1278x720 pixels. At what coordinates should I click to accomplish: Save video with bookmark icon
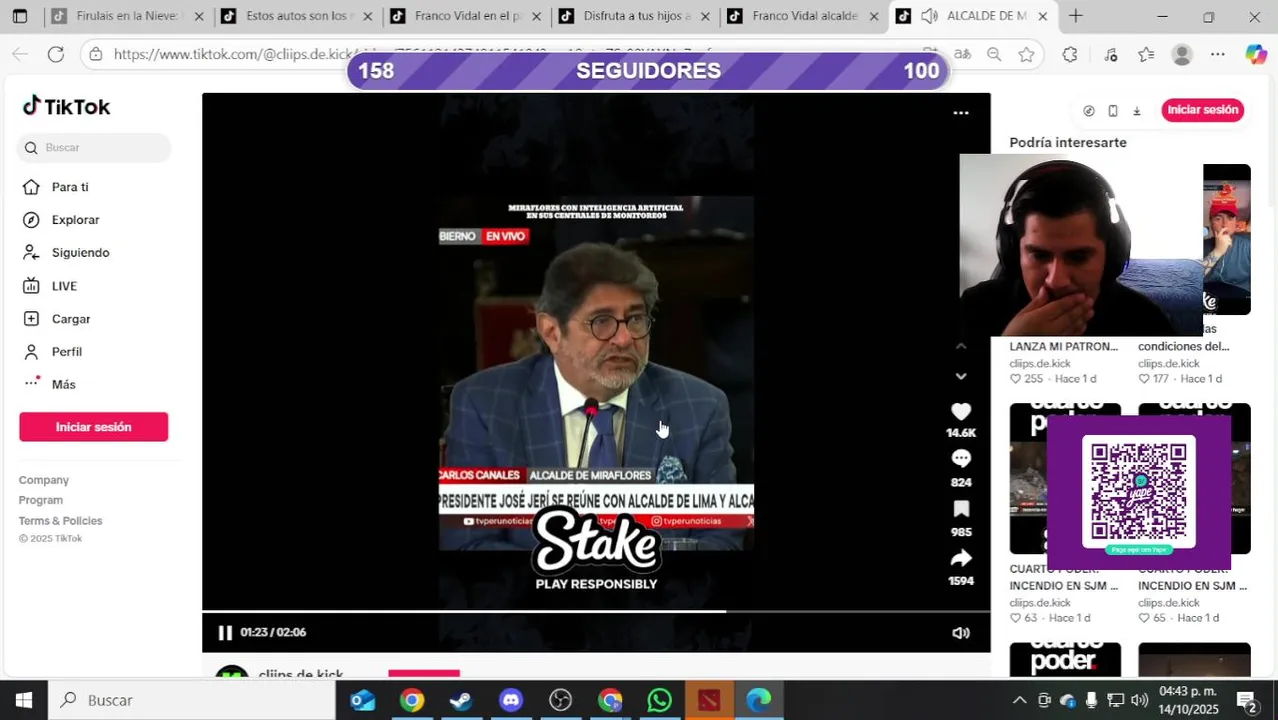coord(961,509)
